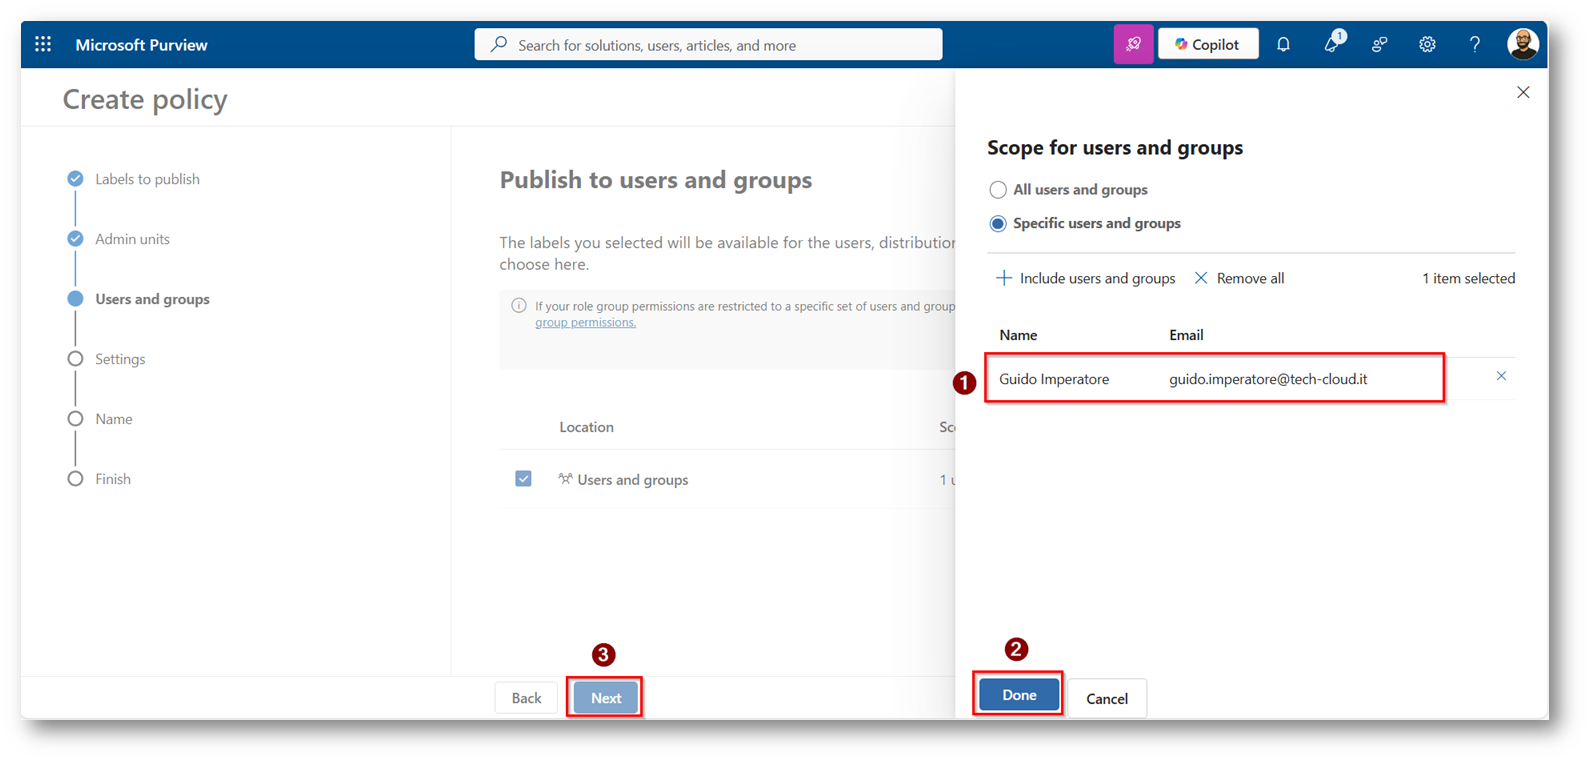Go to Labels to publish step
1591x762 pixels.
coord(147,179)
